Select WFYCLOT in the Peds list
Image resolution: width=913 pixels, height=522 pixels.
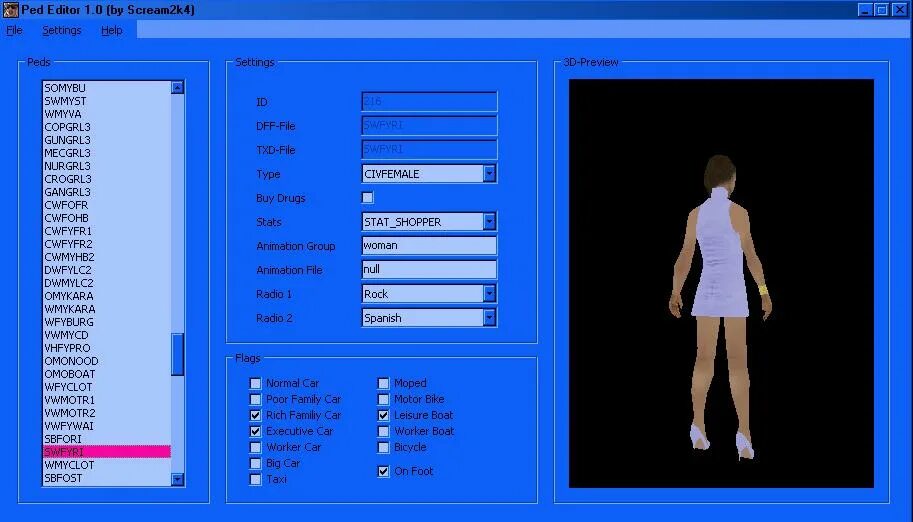click(x=107, y=387)
